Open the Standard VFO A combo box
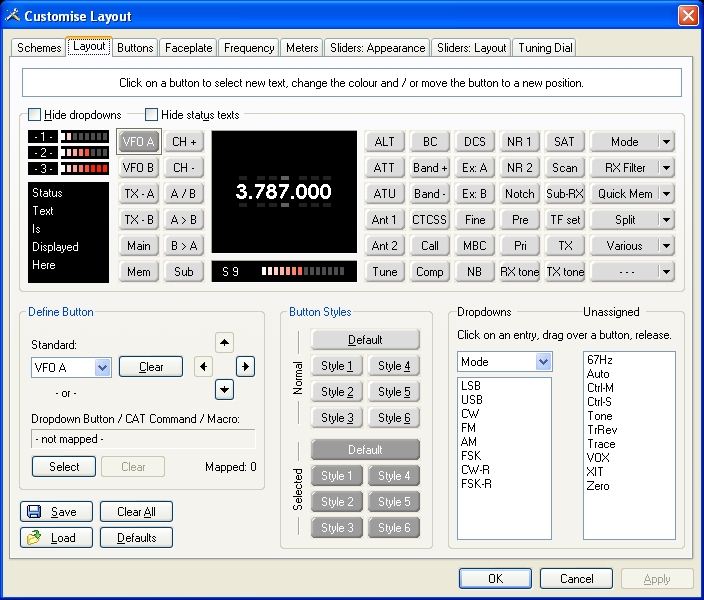704x600 pixels. pos(71,367)
